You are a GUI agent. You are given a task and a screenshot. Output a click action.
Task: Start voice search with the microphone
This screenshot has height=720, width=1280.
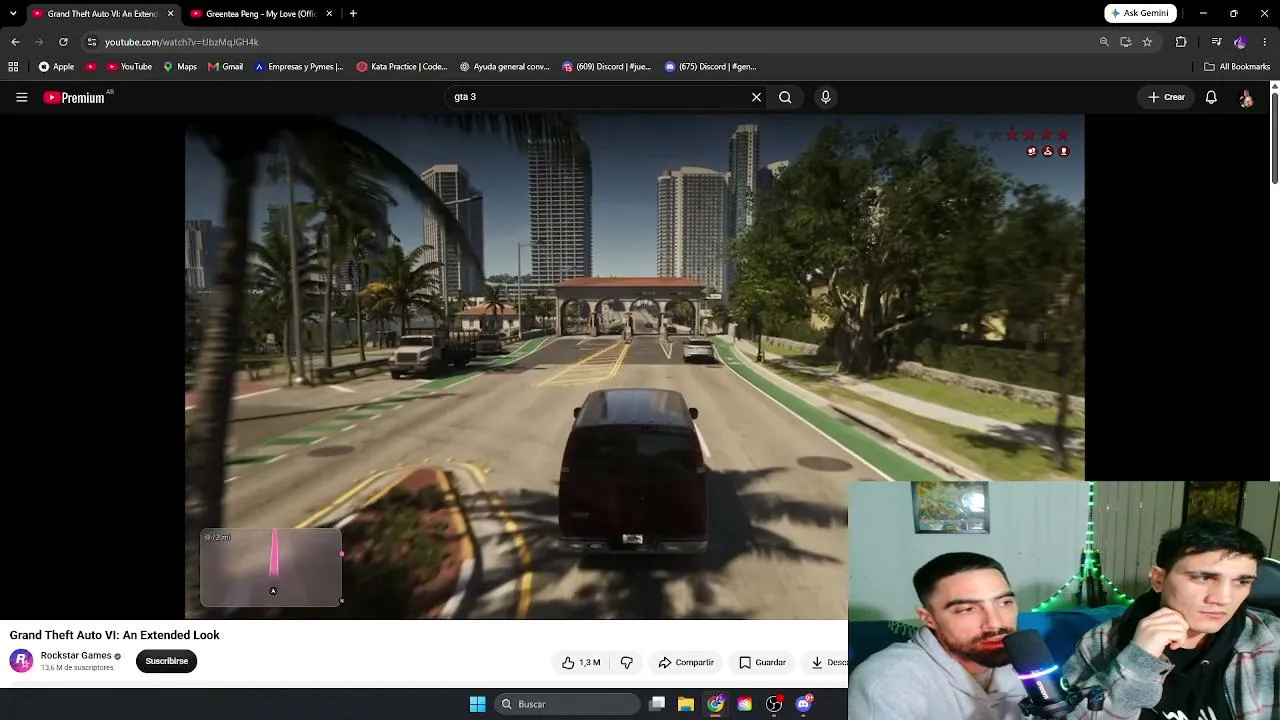click(825, 97)
